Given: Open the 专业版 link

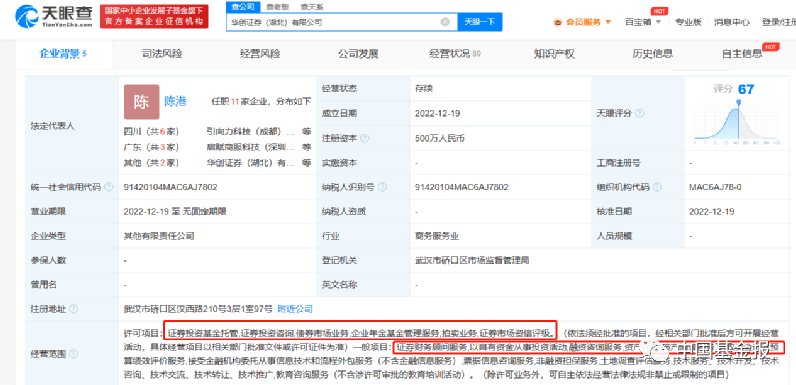Looking at the screenshot, I should coord(688,22).
